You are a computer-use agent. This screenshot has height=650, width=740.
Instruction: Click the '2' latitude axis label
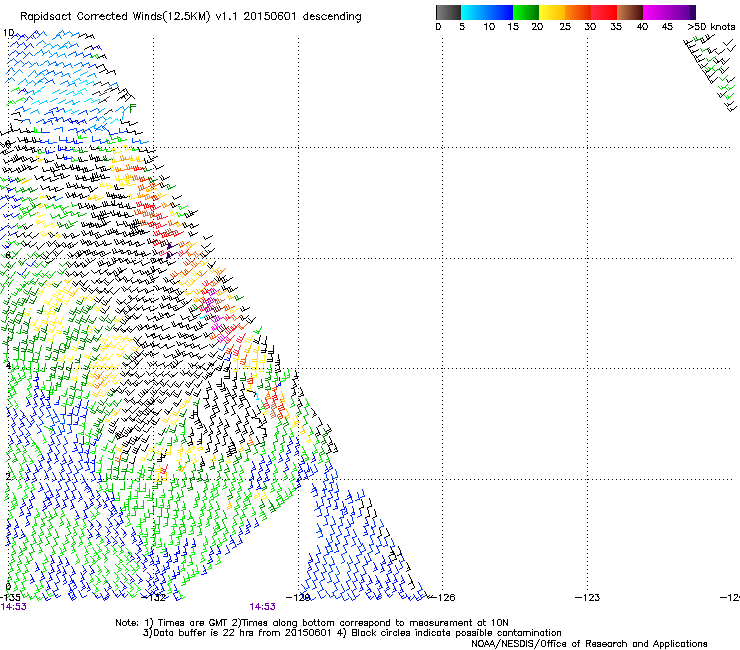point(8,476)
